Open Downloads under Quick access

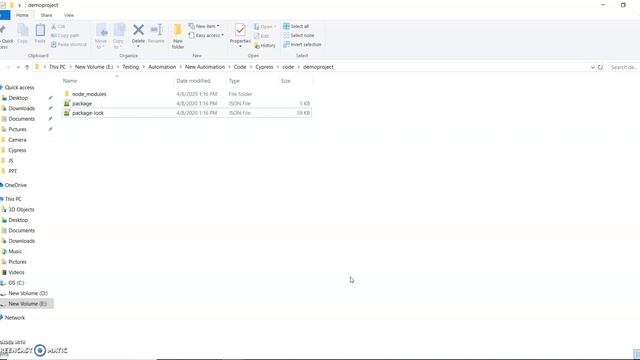point(21,109)
